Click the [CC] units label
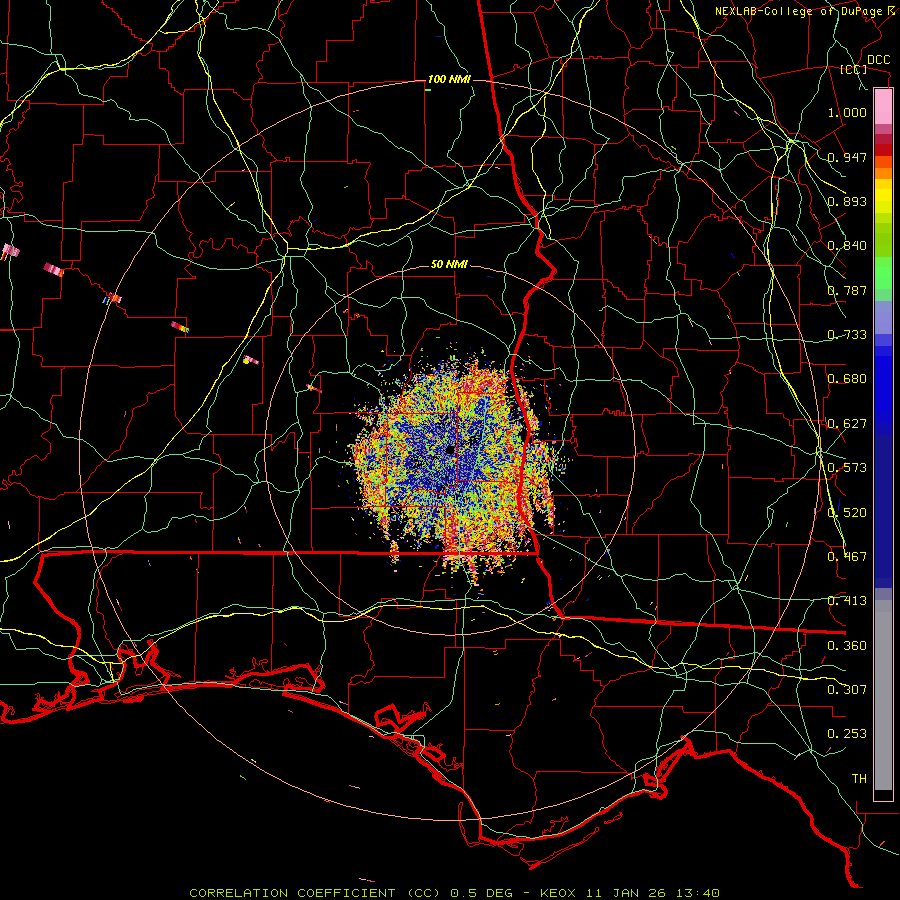Viewport: 900px width, 900px height. pyautogui.click(x=854, y=69)
